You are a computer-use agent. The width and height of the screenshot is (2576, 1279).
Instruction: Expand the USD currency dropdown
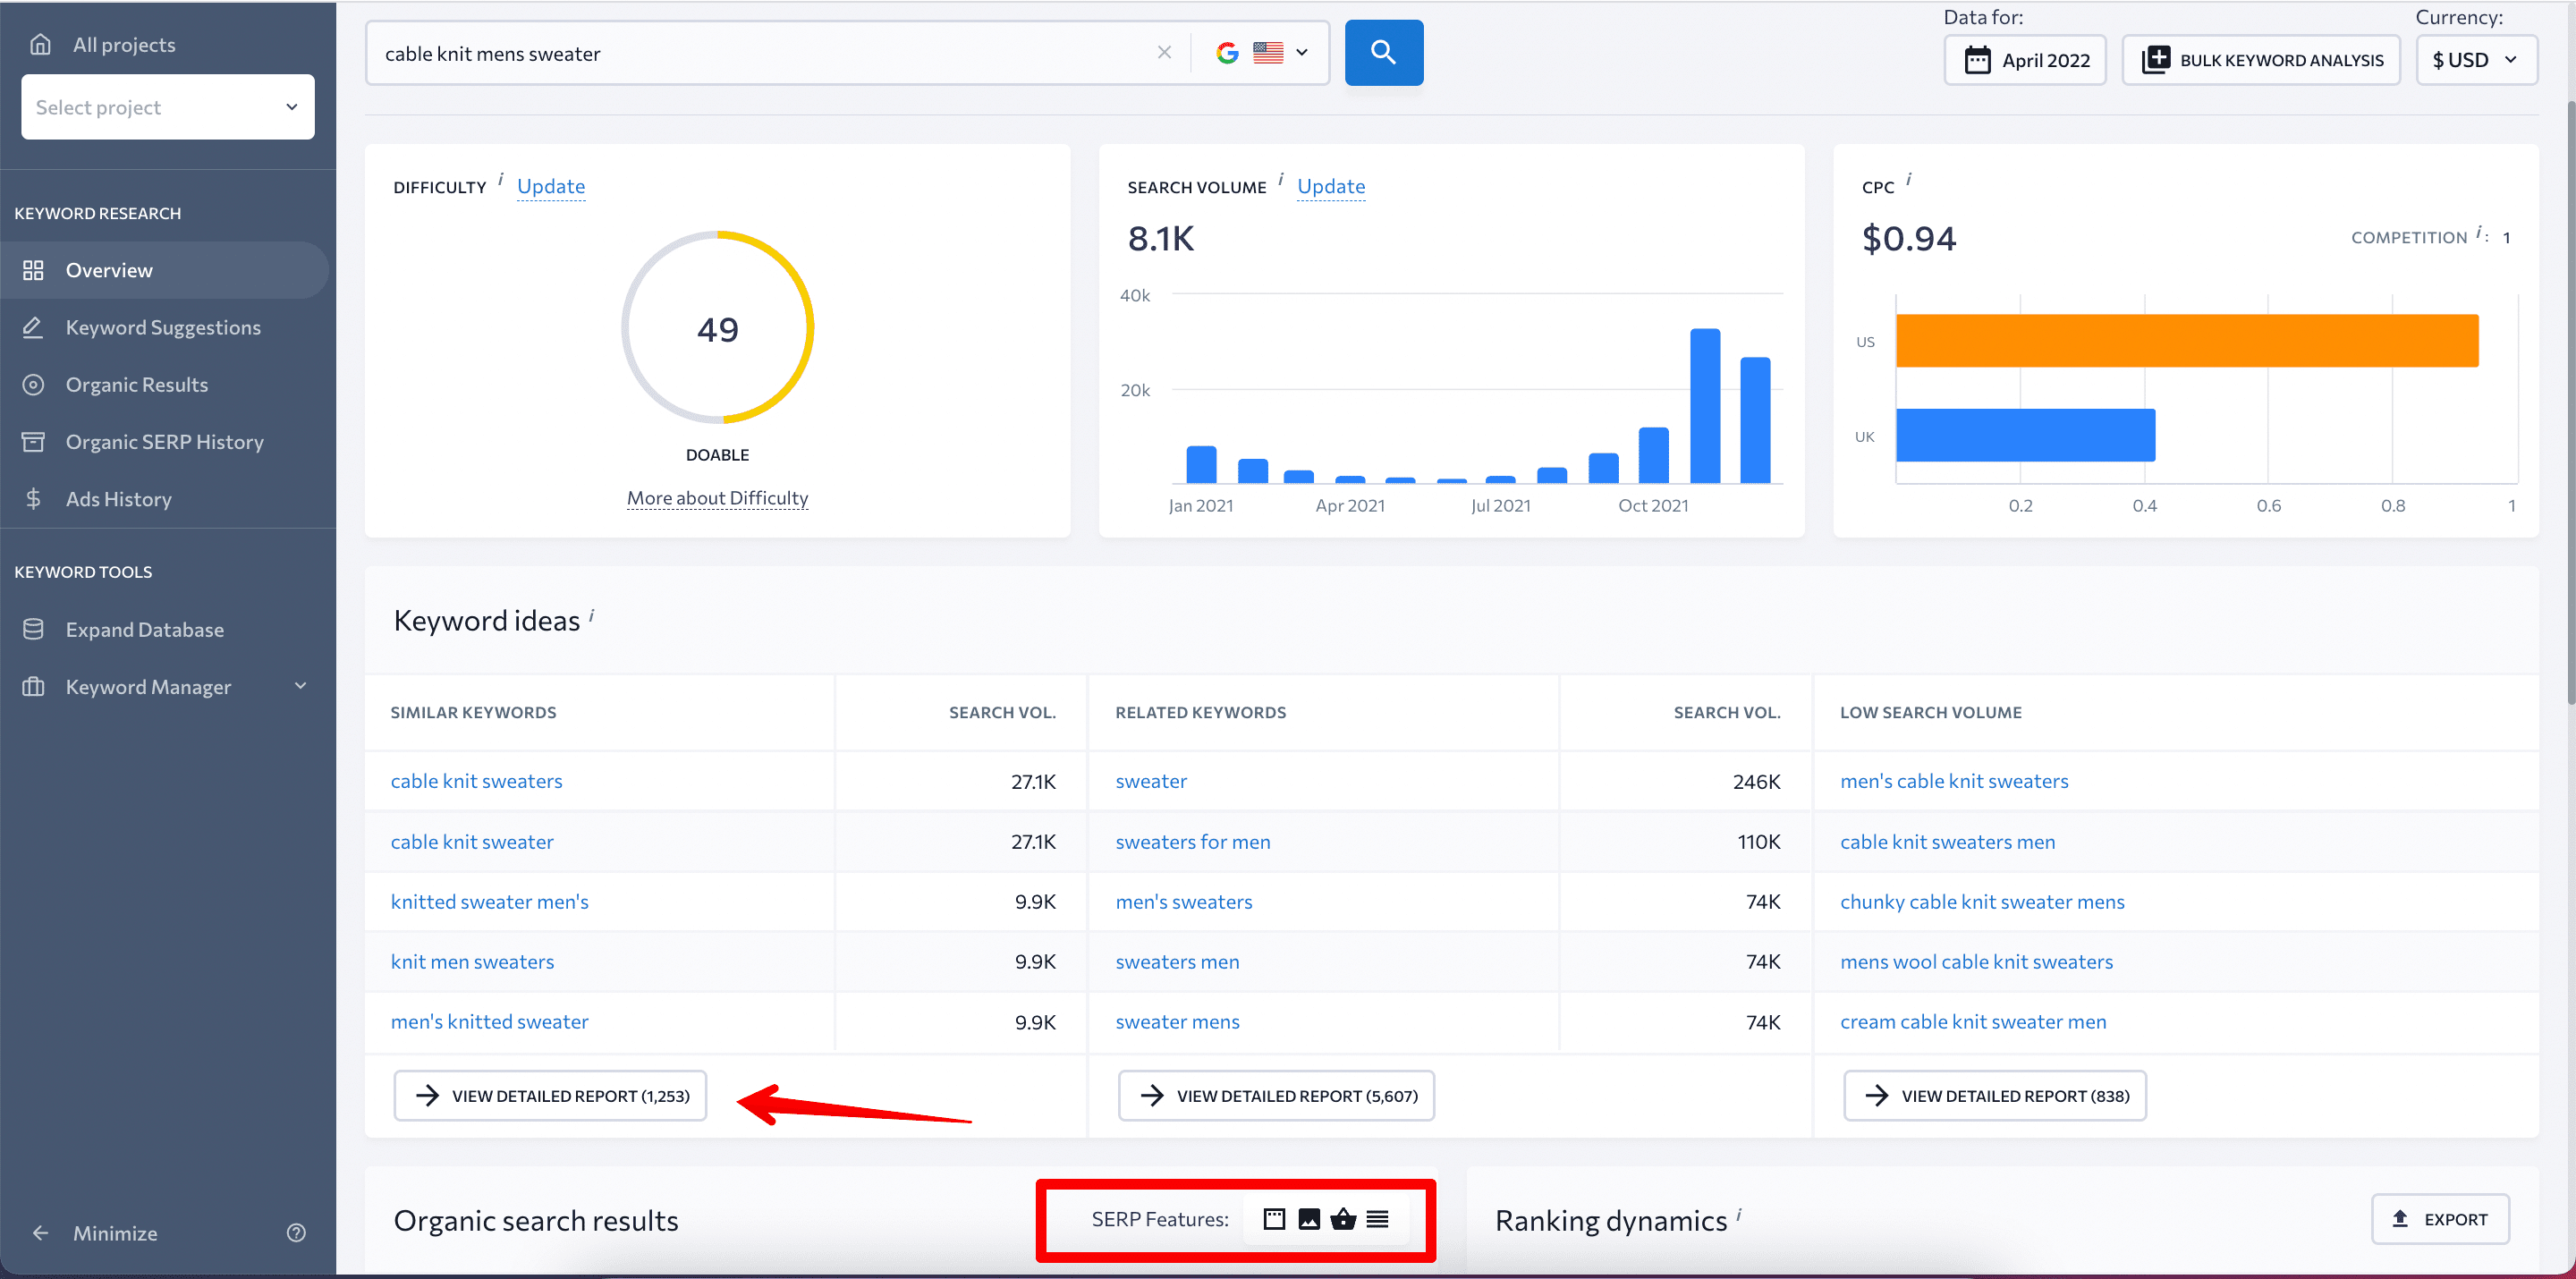coord(2476,60)
